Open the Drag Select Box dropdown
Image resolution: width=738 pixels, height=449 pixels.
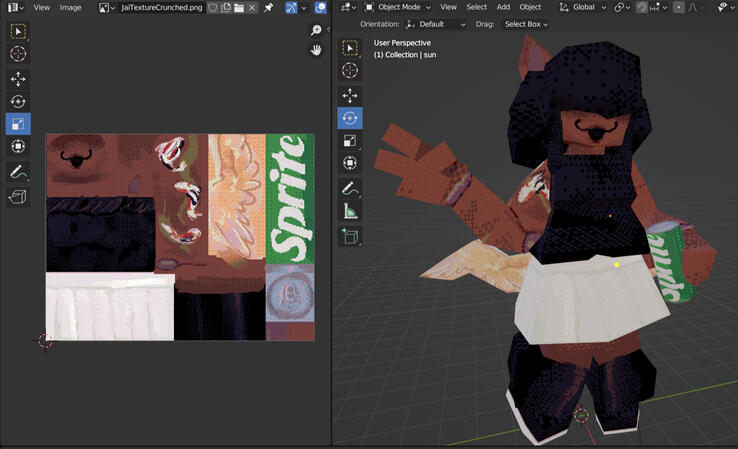(525, 24)
